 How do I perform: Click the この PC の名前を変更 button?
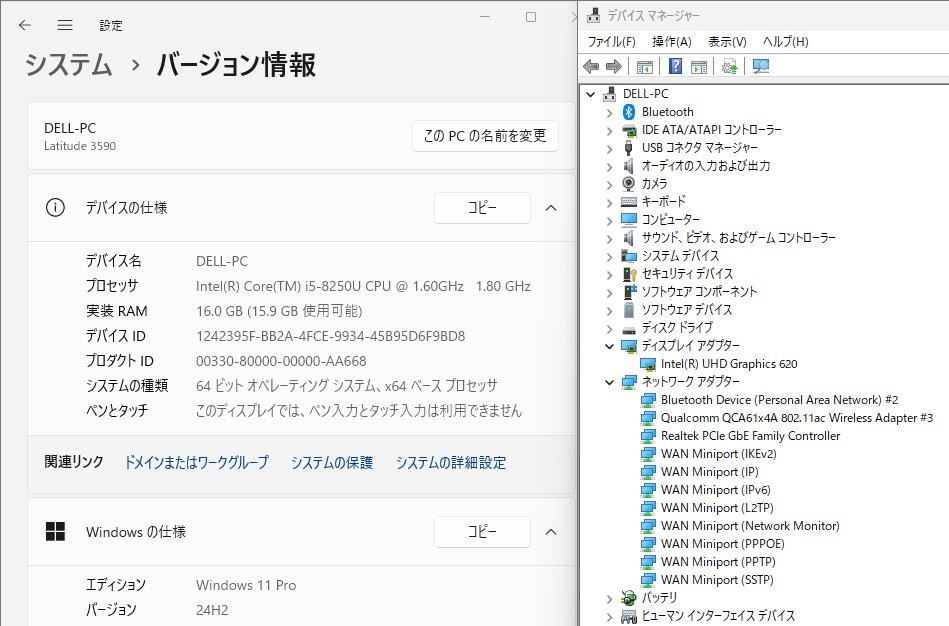(x=484, y=137)
